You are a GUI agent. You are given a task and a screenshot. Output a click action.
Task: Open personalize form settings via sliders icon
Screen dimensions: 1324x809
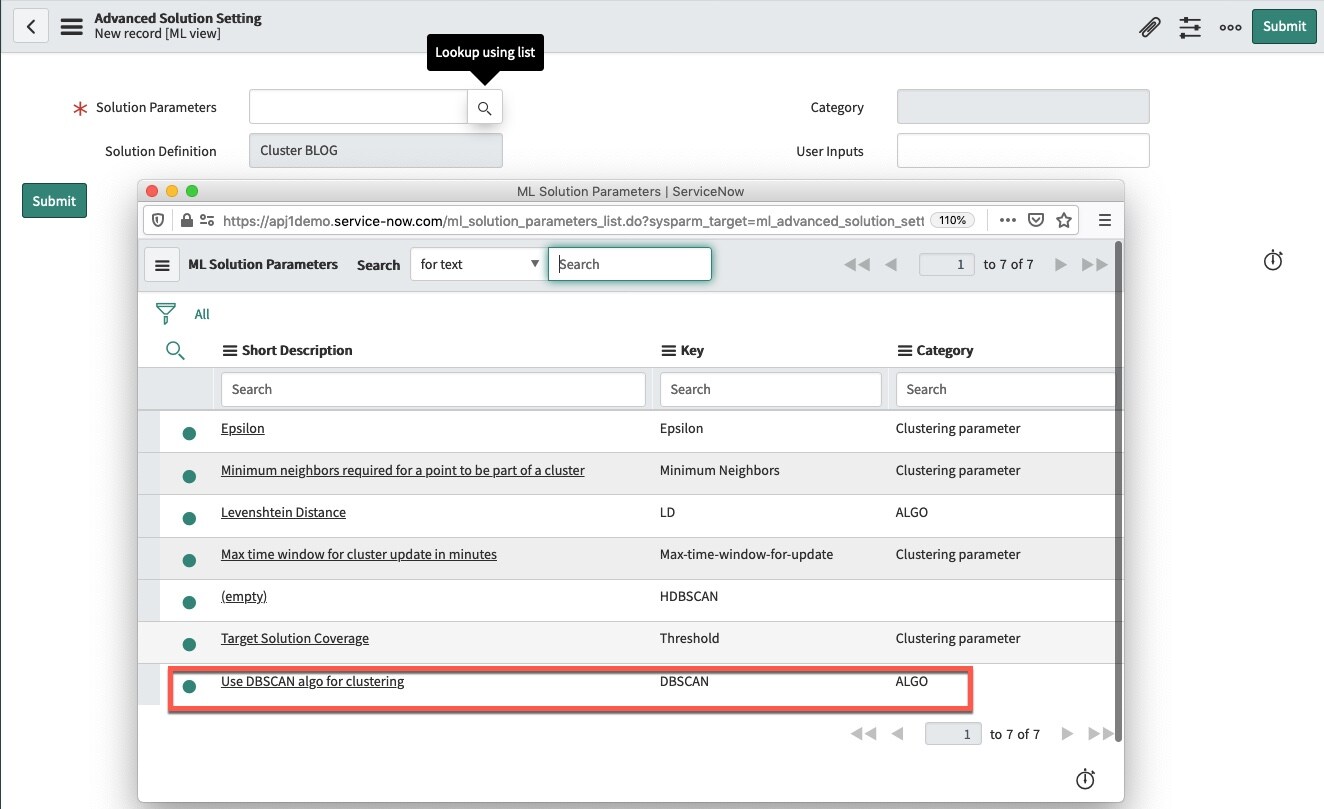coord(1189,27)
